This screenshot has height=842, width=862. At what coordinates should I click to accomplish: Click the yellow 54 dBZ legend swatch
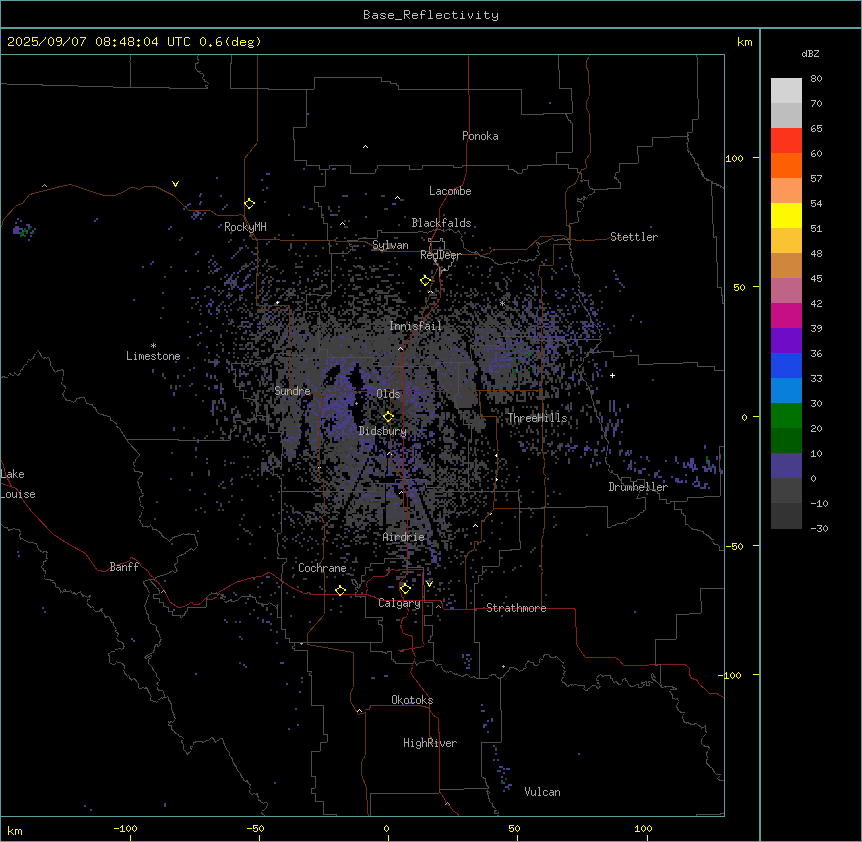point(786,215)
